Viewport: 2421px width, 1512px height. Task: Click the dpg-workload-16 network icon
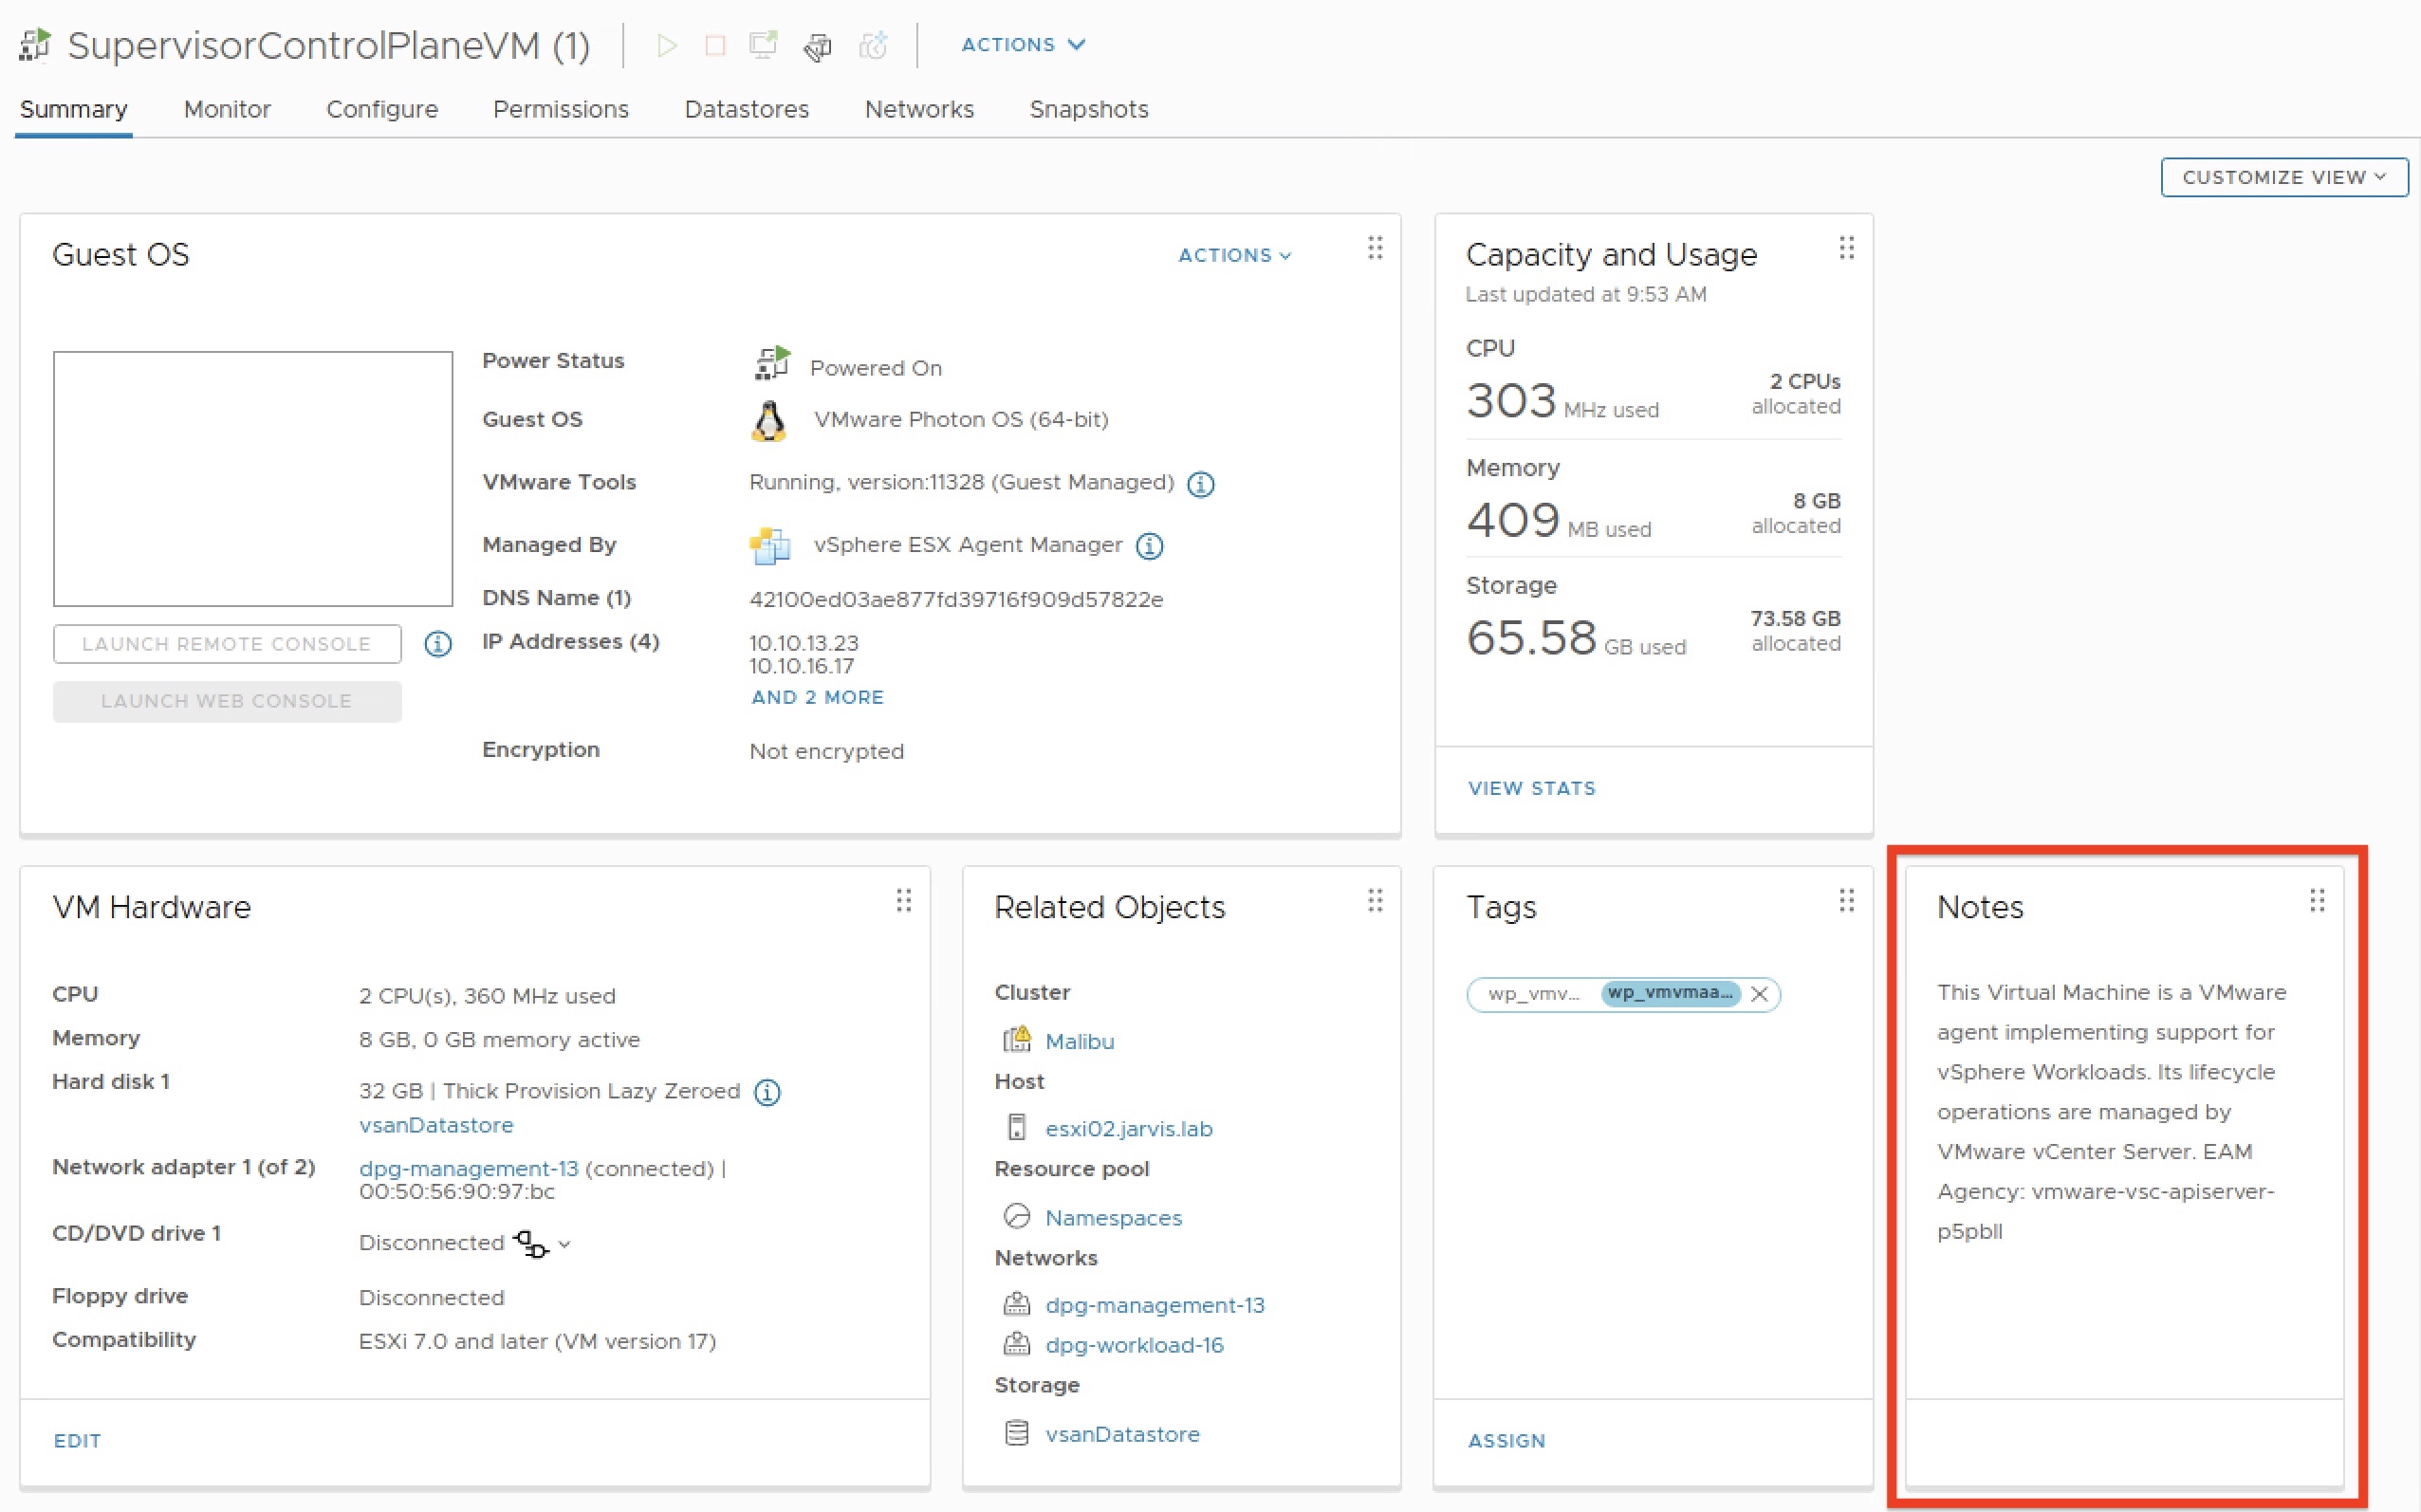pos(1017,1343)
